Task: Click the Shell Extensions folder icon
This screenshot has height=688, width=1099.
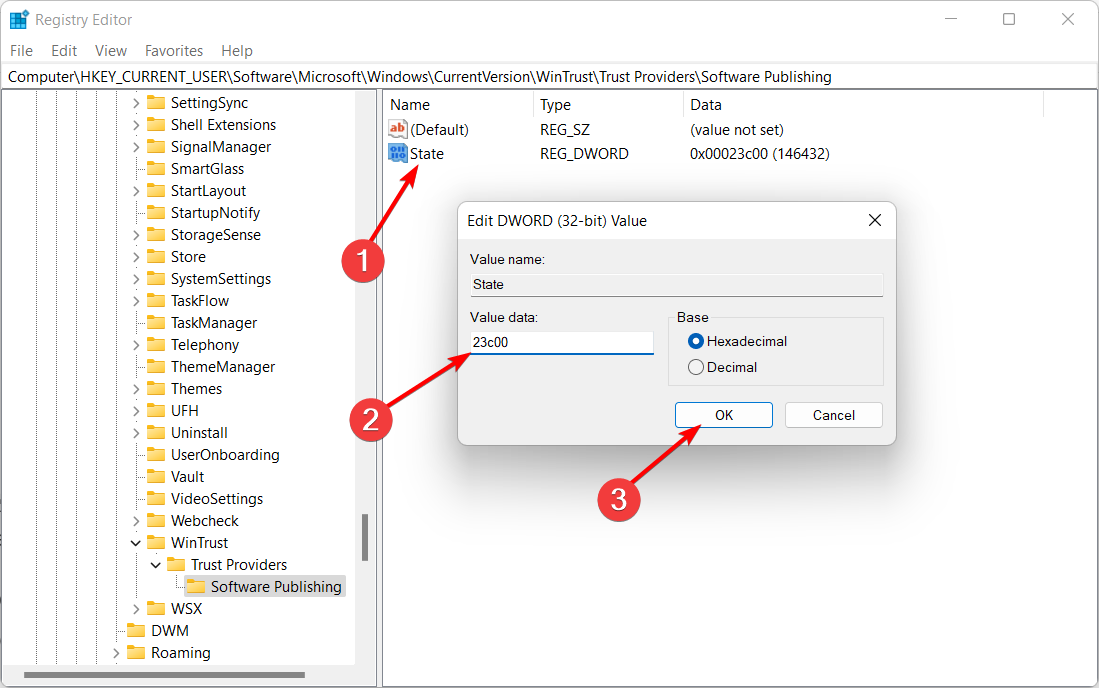Action: [x=156, y=125]
